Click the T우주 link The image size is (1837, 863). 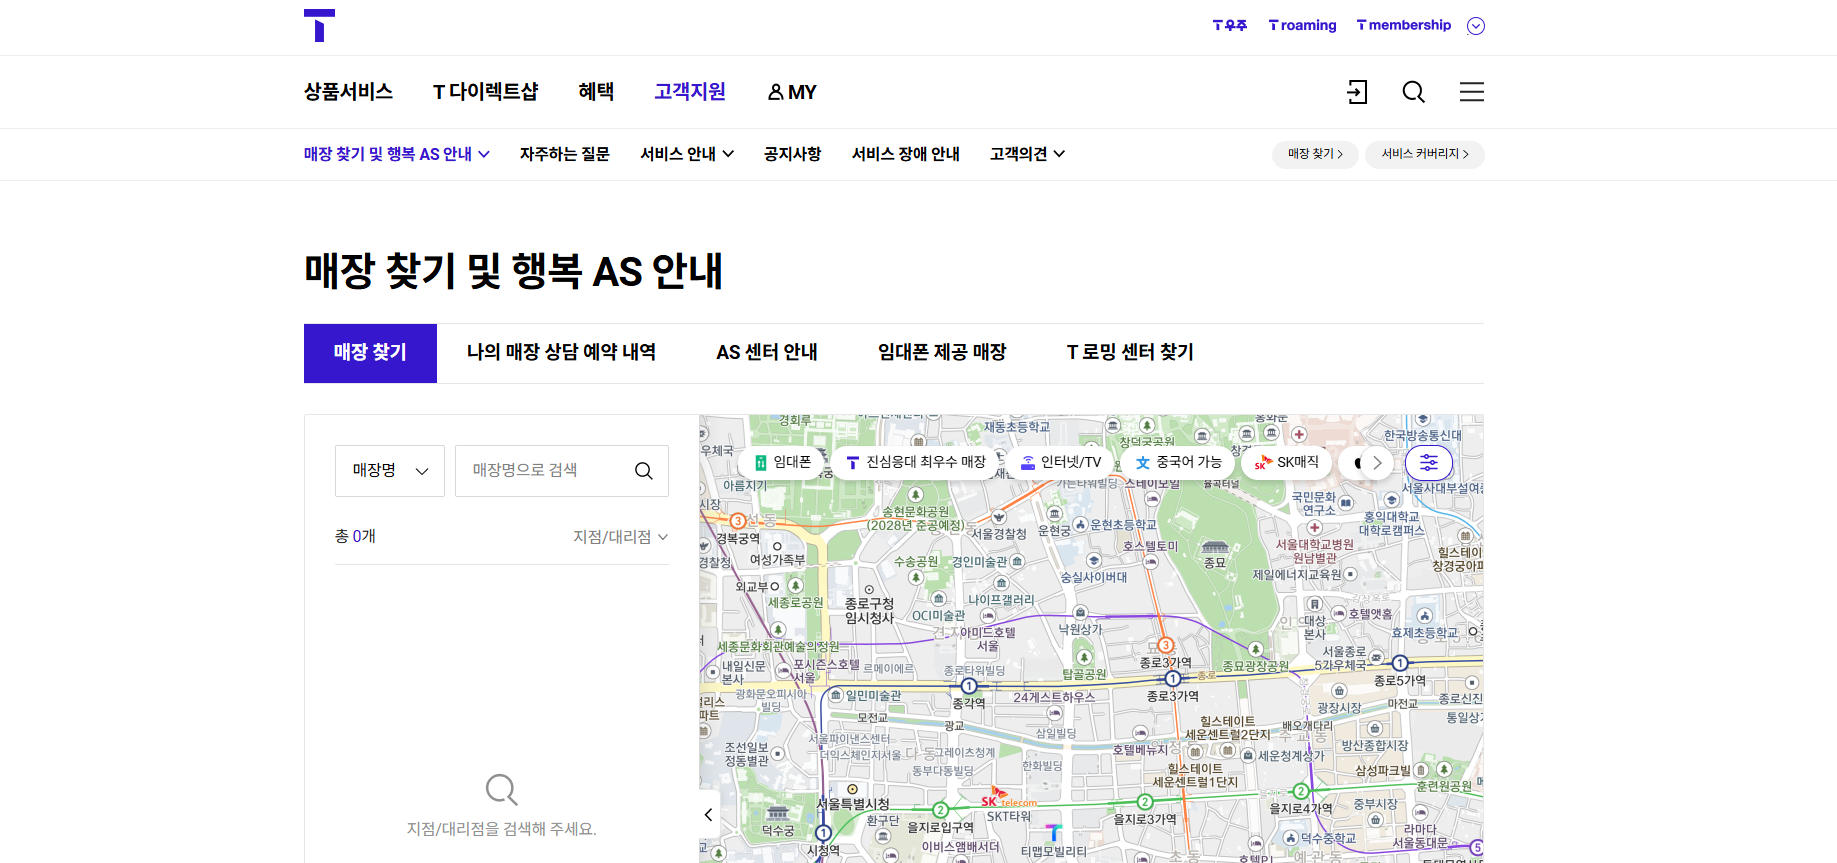[x=1229, y=26]
